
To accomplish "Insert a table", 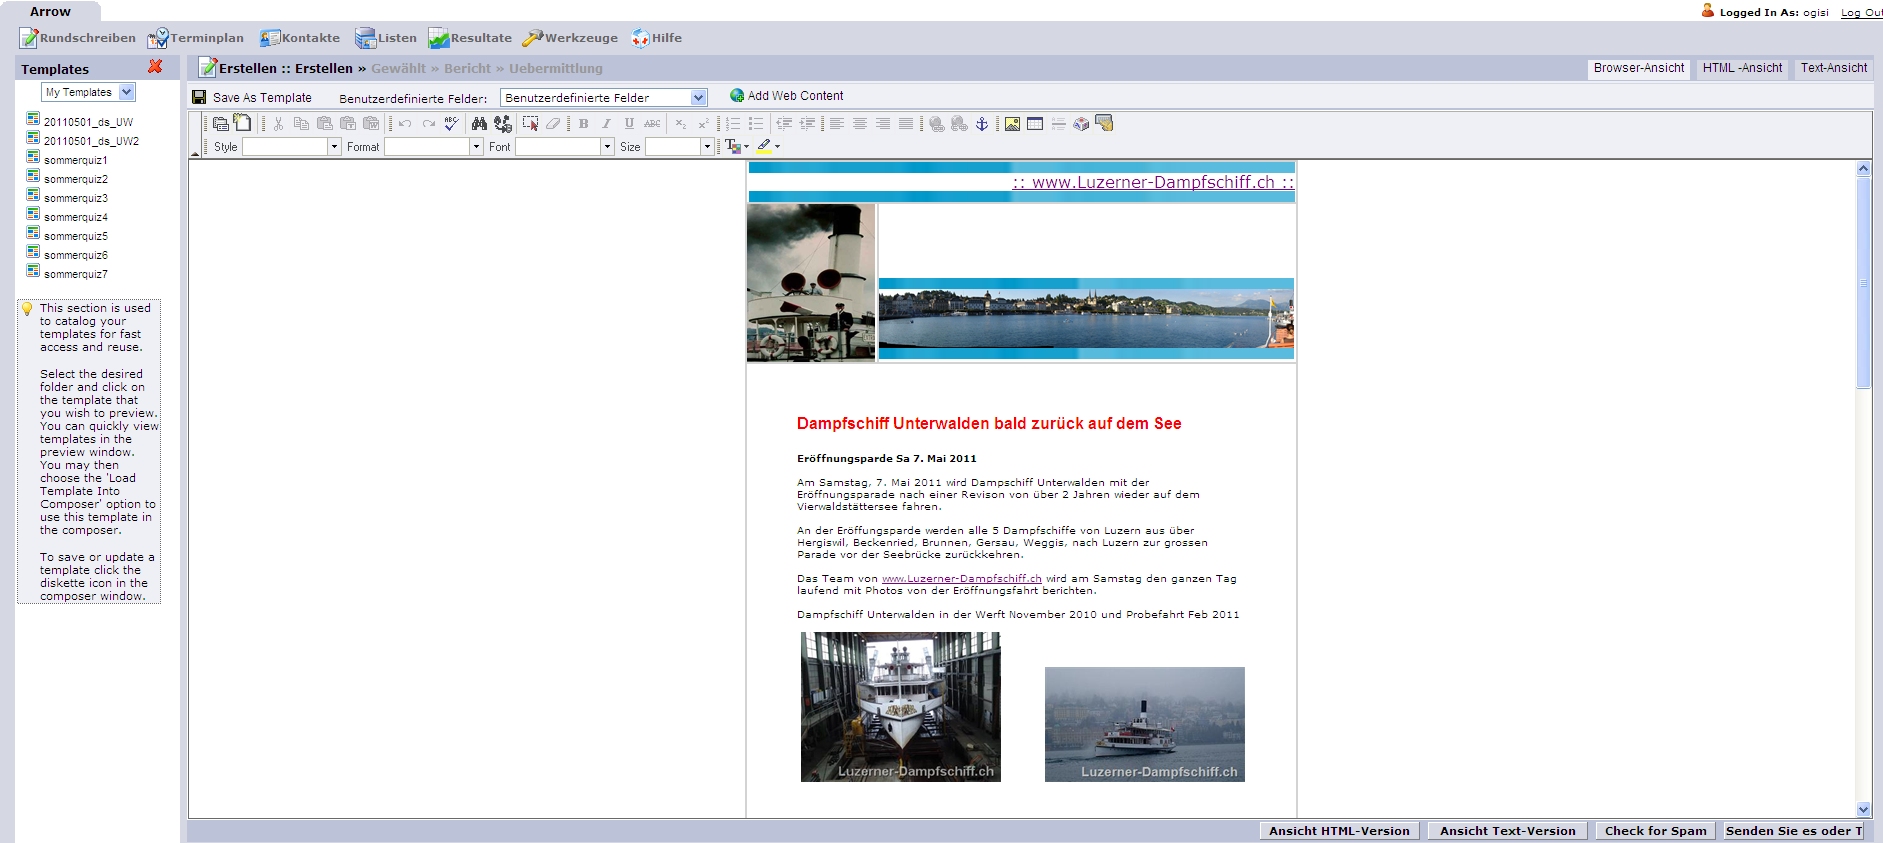I will [x=1035, y=124].
